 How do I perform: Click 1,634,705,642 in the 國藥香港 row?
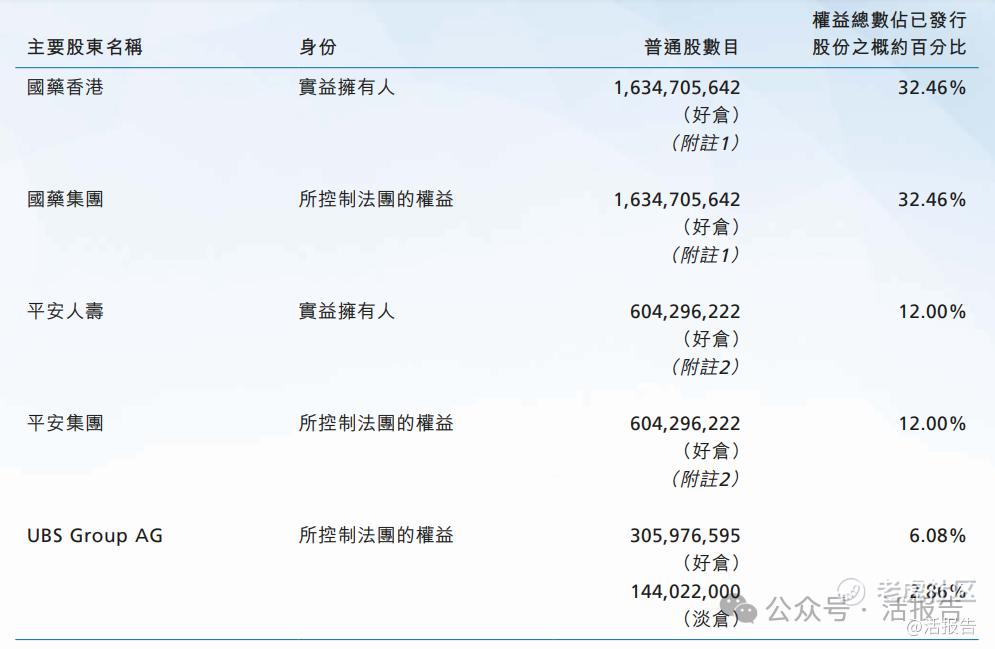click(x=676, y=88)
